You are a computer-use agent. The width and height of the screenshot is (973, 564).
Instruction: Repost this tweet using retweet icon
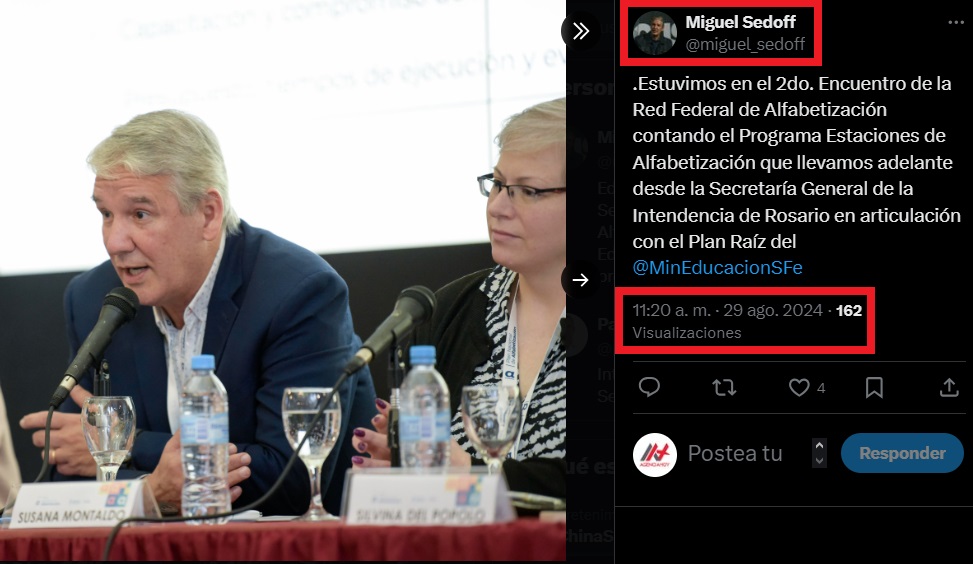point(724,388)
